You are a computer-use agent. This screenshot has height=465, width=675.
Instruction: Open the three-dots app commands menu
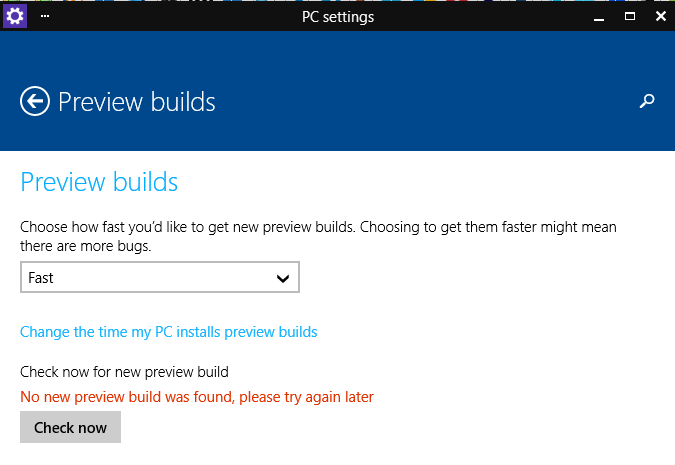(x=45, y=17)
